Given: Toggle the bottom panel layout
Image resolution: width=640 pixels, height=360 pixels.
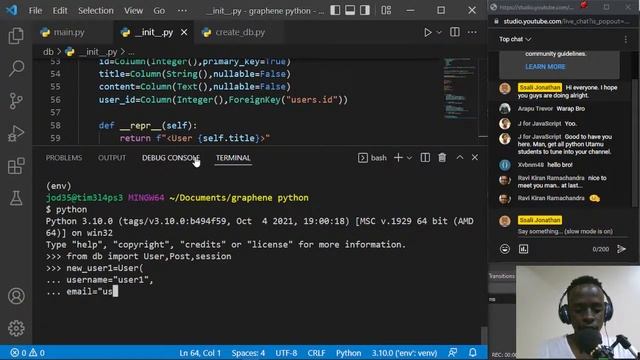Looking at the screenshot, I should pos(350,10).
